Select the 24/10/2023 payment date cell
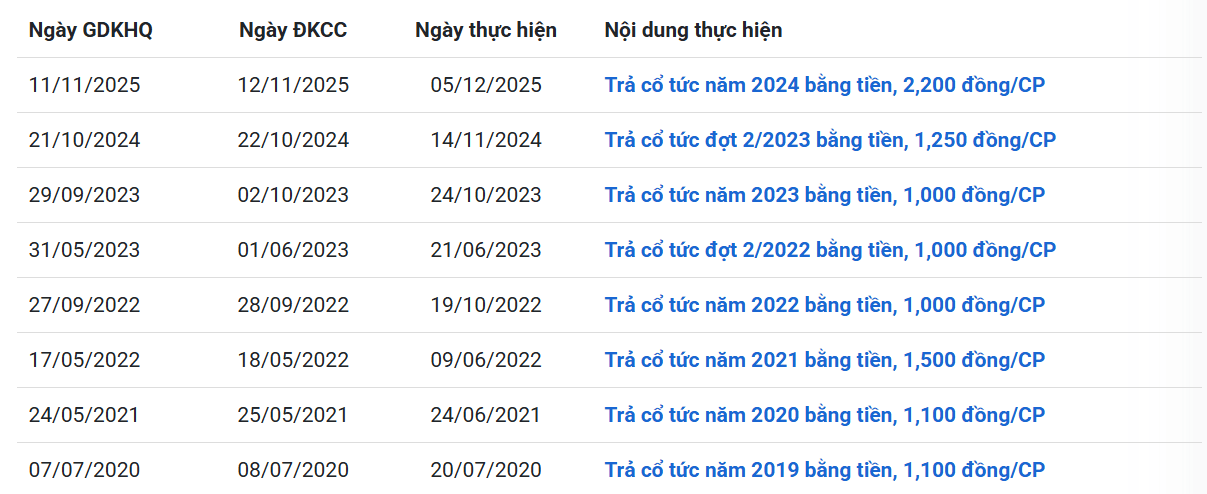 (x=486, y=195)
